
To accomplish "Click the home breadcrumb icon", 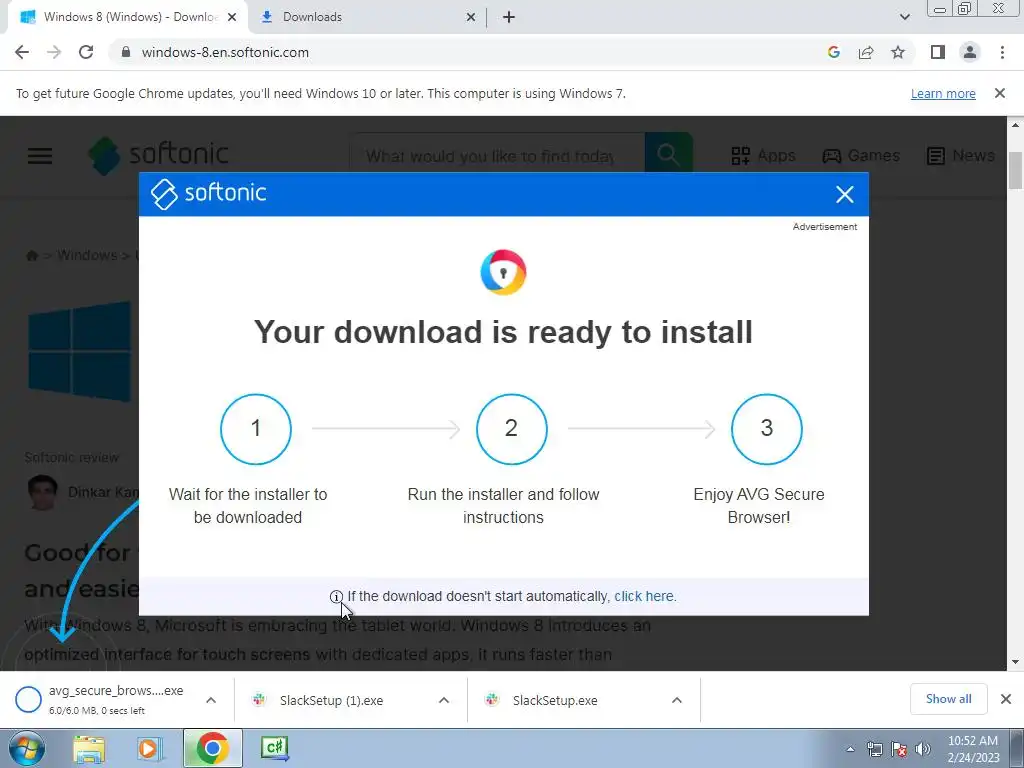I will 31,255.
